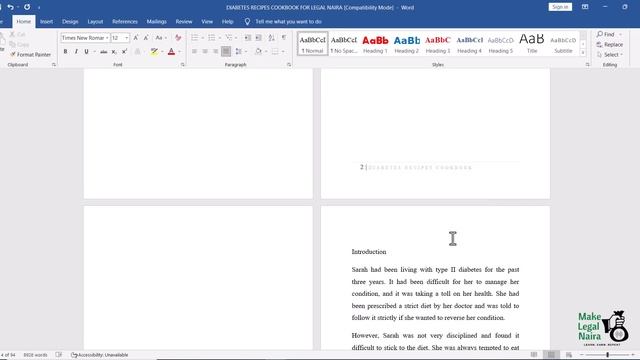Click the Line and Paragraph Spacing icon

[239, 51]
